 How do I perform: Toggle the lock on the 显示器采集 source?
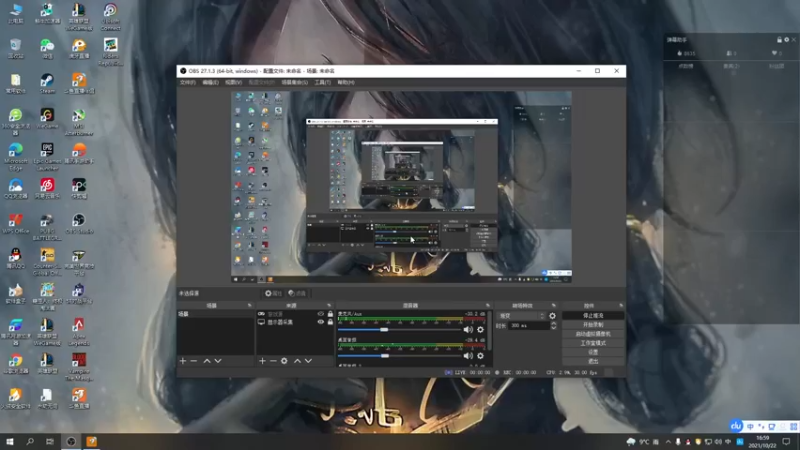330,322
